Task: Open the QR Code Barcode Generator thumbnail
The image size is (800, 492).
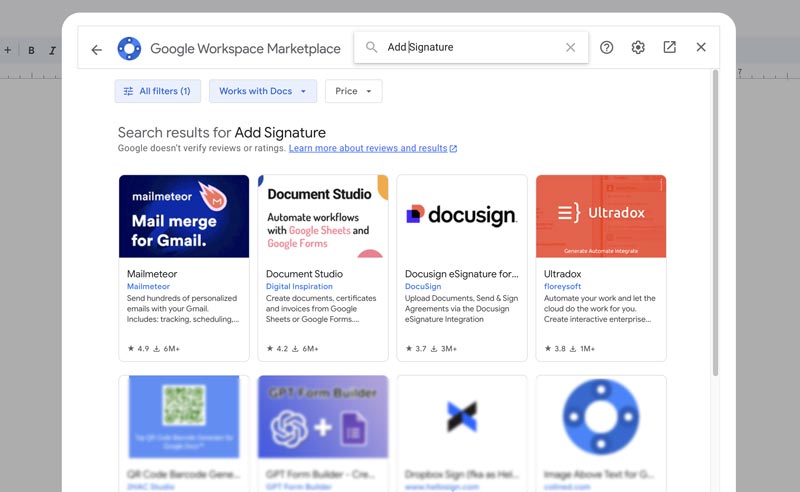Action: 184,417
